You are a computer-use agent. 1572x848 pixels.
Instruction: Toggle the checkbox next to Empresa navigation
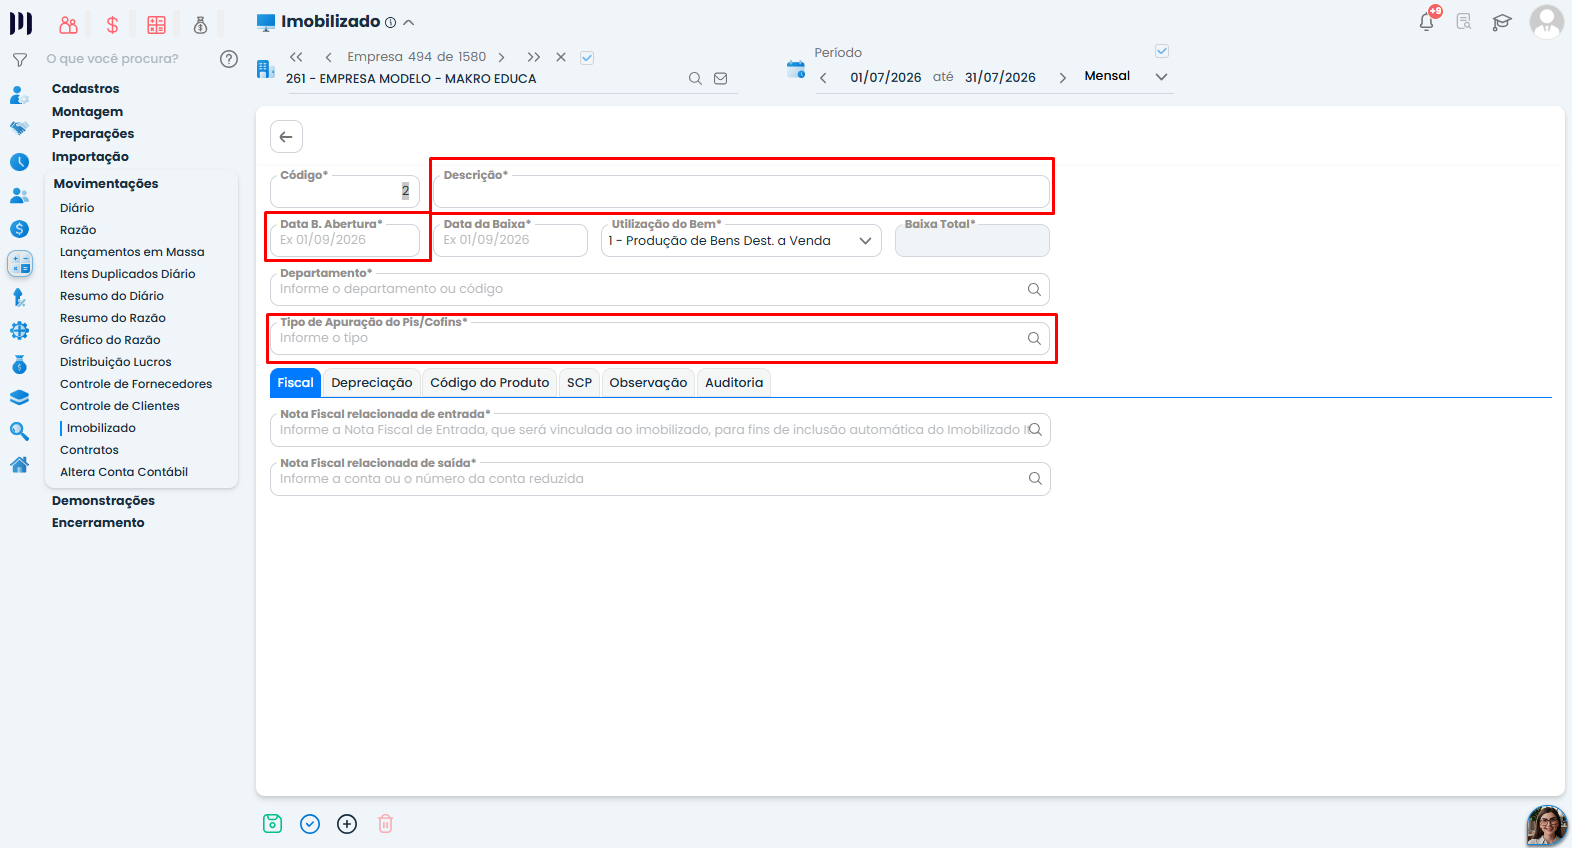587,58
